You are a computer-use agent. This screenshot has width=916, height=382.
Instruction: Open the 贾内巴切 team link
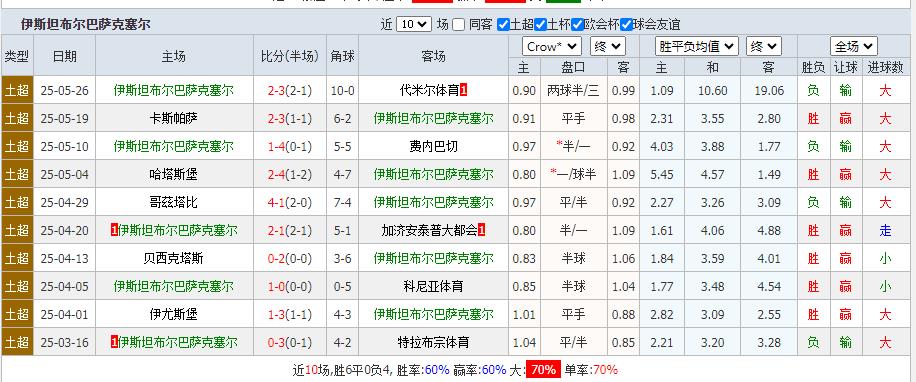point(433,147)
